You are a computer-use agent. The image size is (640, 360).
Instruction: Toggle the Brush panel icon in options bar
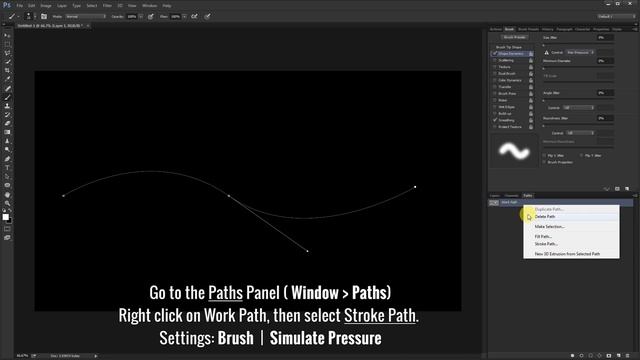tap(44, 16)
